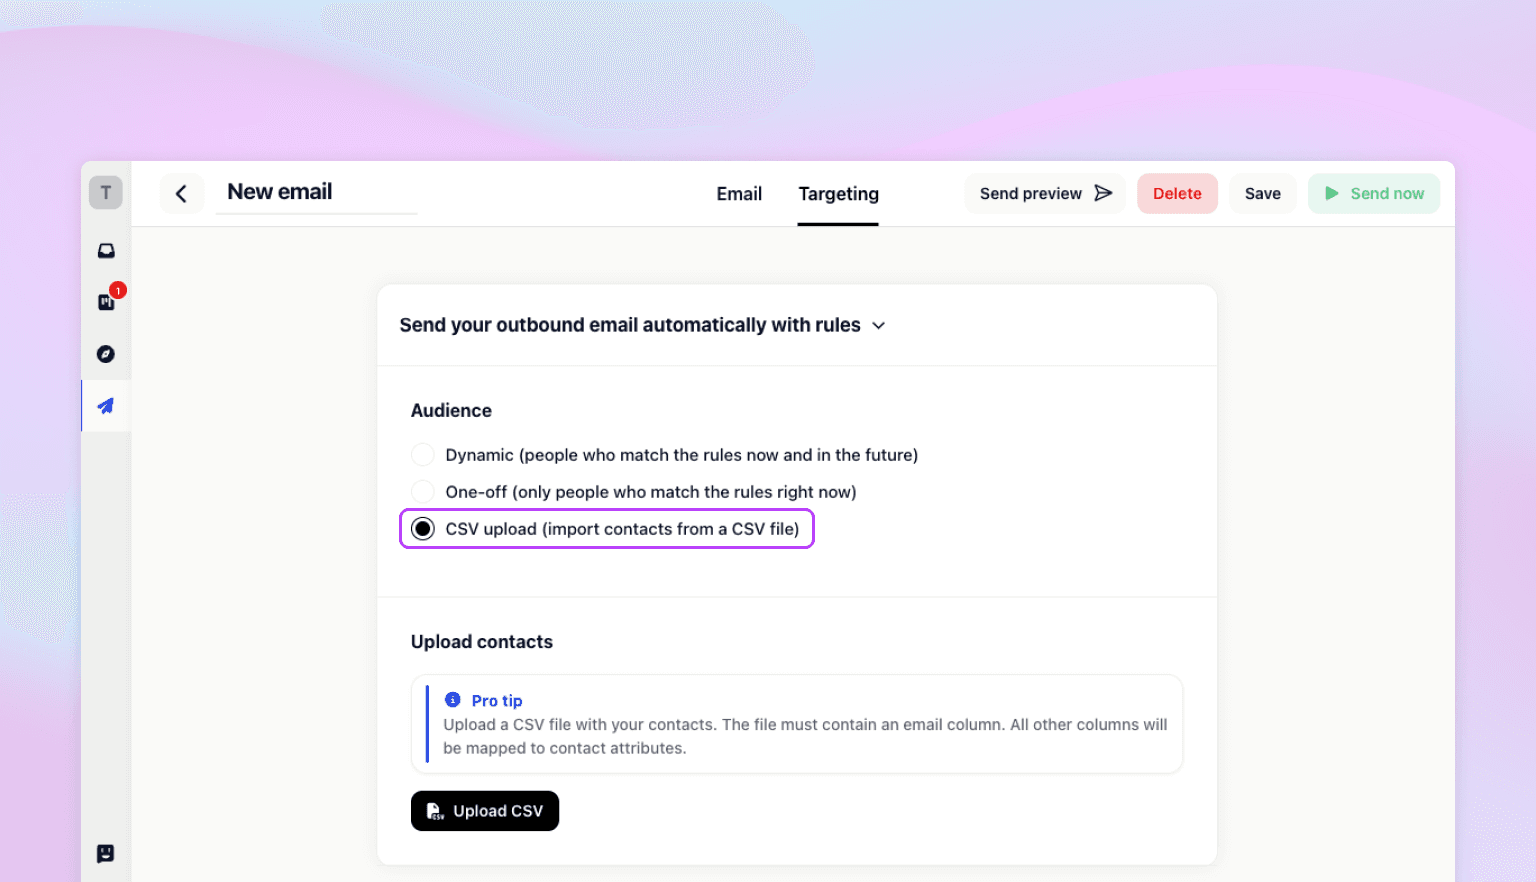The height and width of the screenshot is (882, 1536).
Task: Click the CSV file icon on Upload button
Action: (x=433, y=811)
